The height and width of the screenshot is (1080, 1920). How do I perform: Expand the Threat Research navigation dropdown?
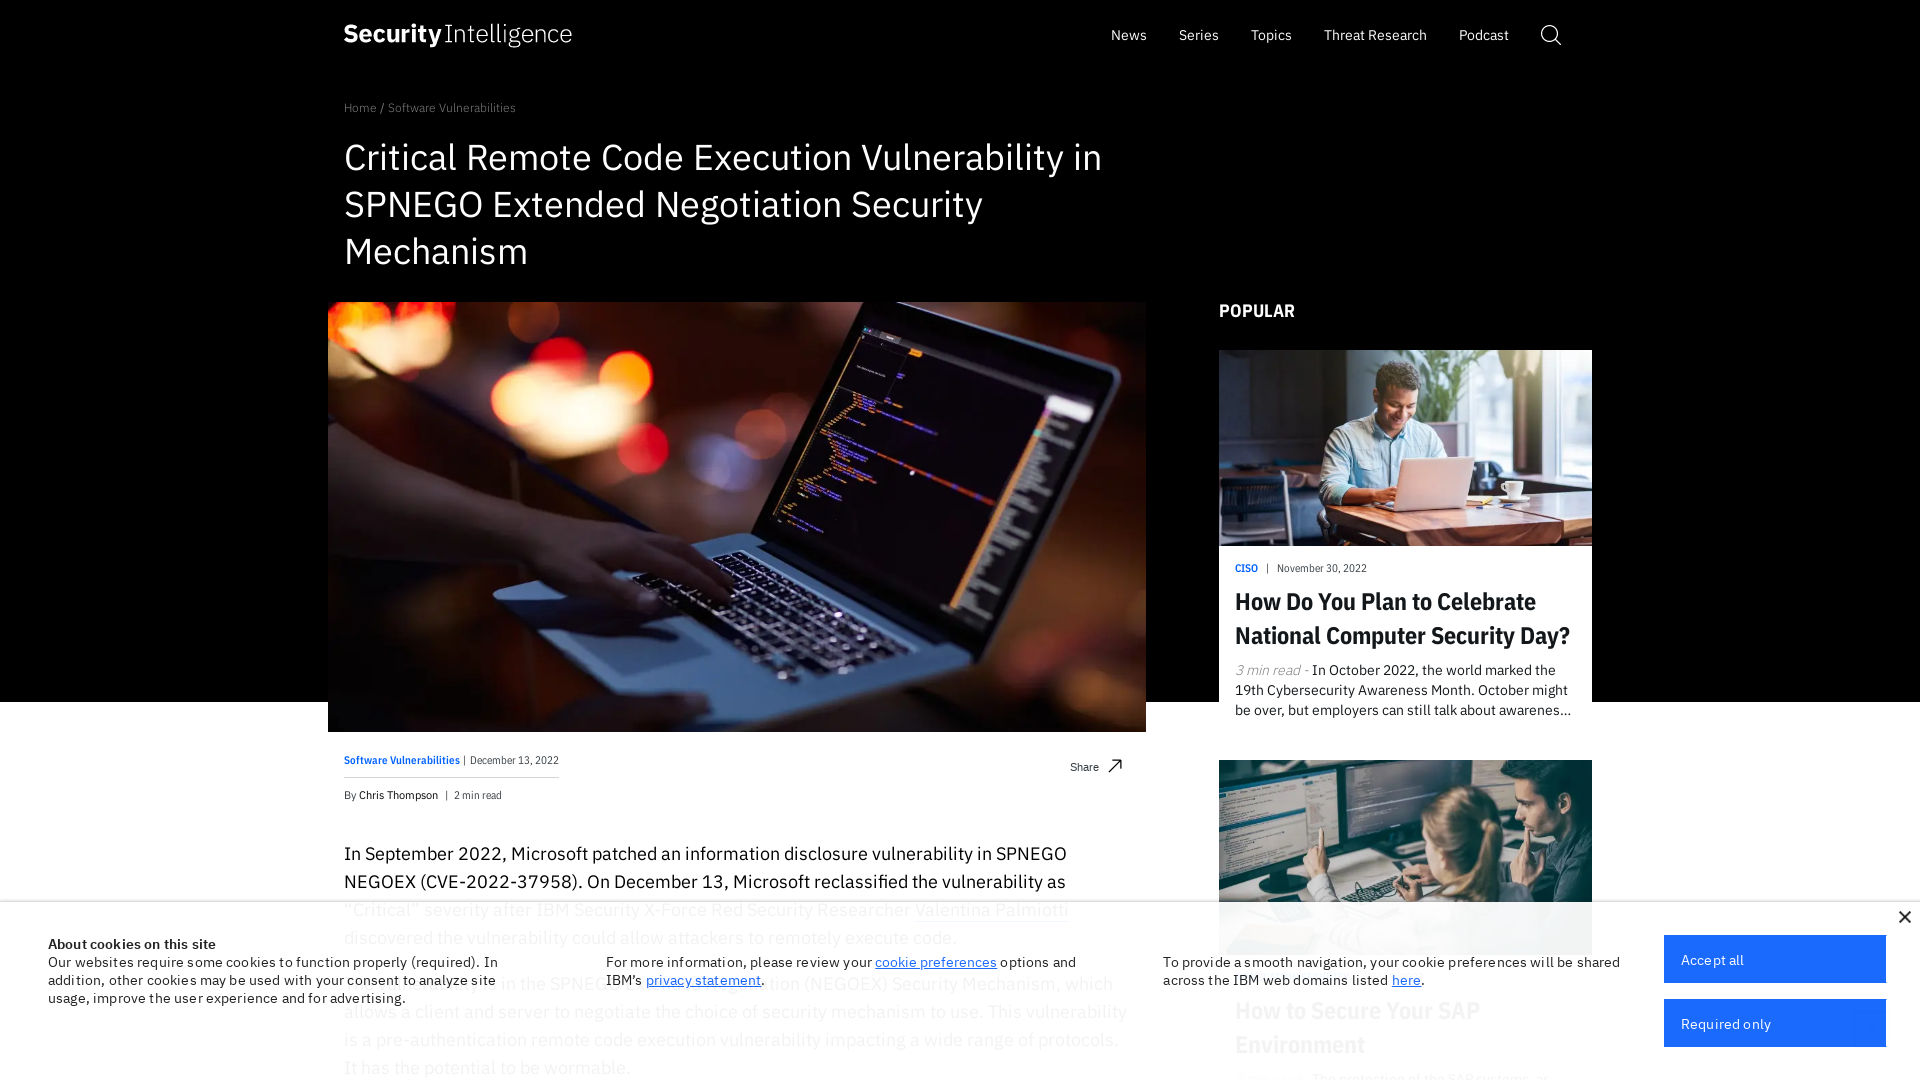[1375, 34]
